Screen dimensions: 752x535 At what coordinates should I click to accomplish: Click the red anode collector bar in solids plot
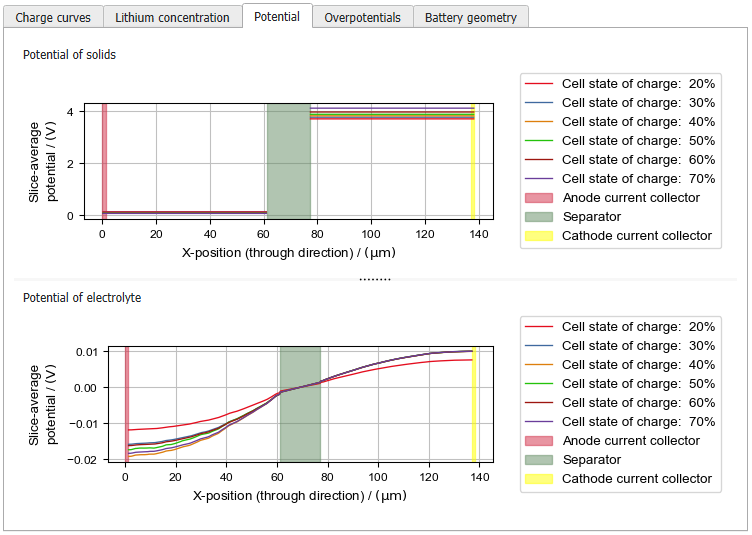coord(104,161)
